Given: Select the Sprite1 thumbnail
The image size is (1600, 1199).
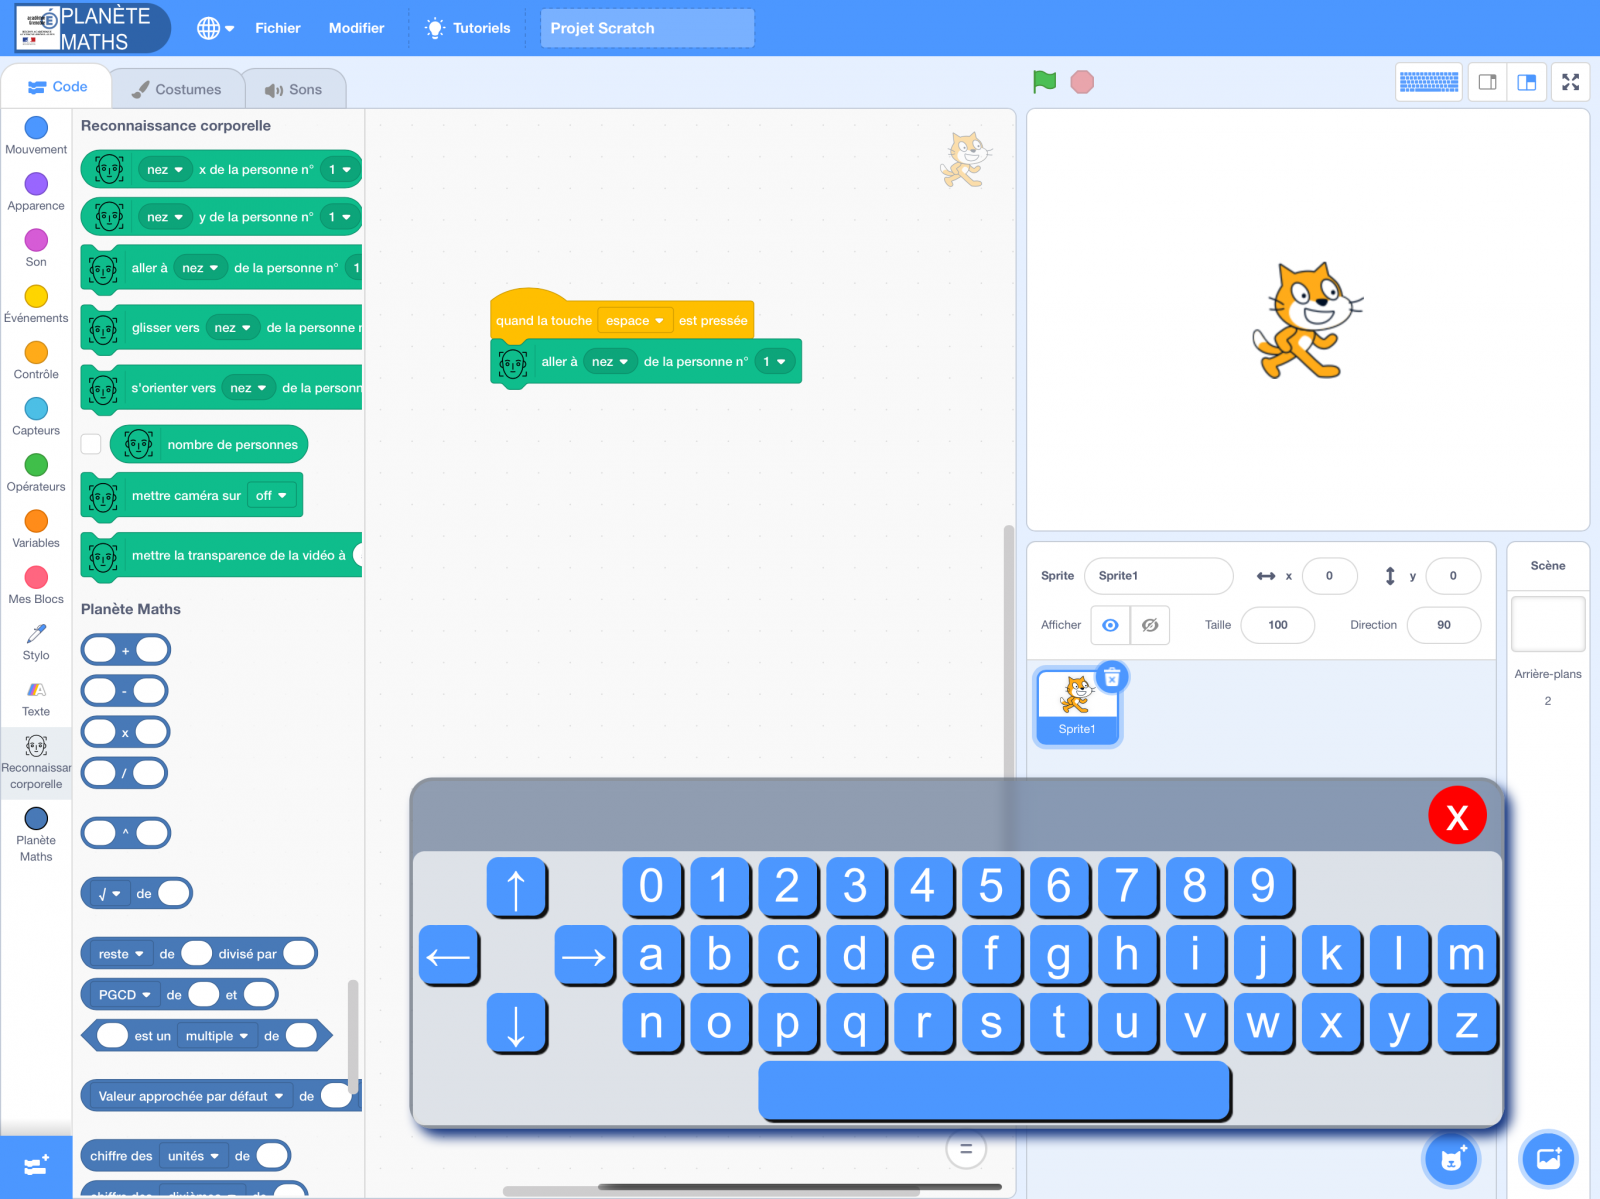Looking at the screenshot, I should point(1077,706).
